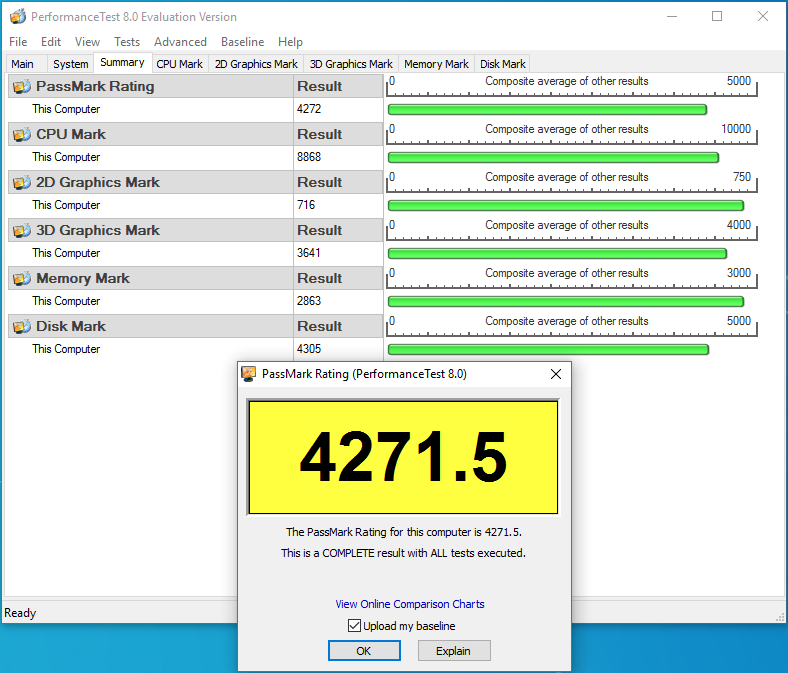
Task: Click the 2D Graphics result value 716
Action: [306, 205]
